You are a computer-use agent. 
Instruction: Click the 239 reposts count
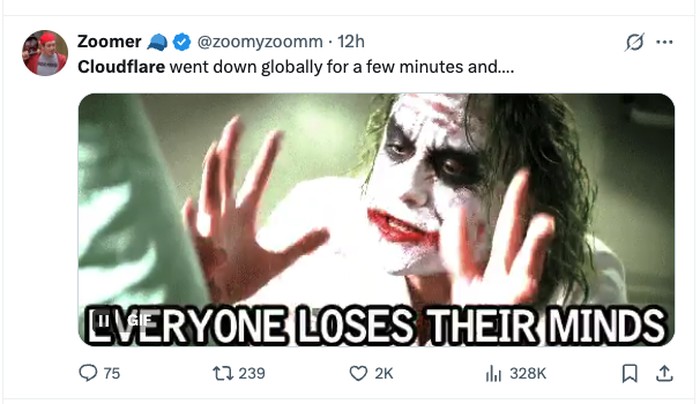252,373
